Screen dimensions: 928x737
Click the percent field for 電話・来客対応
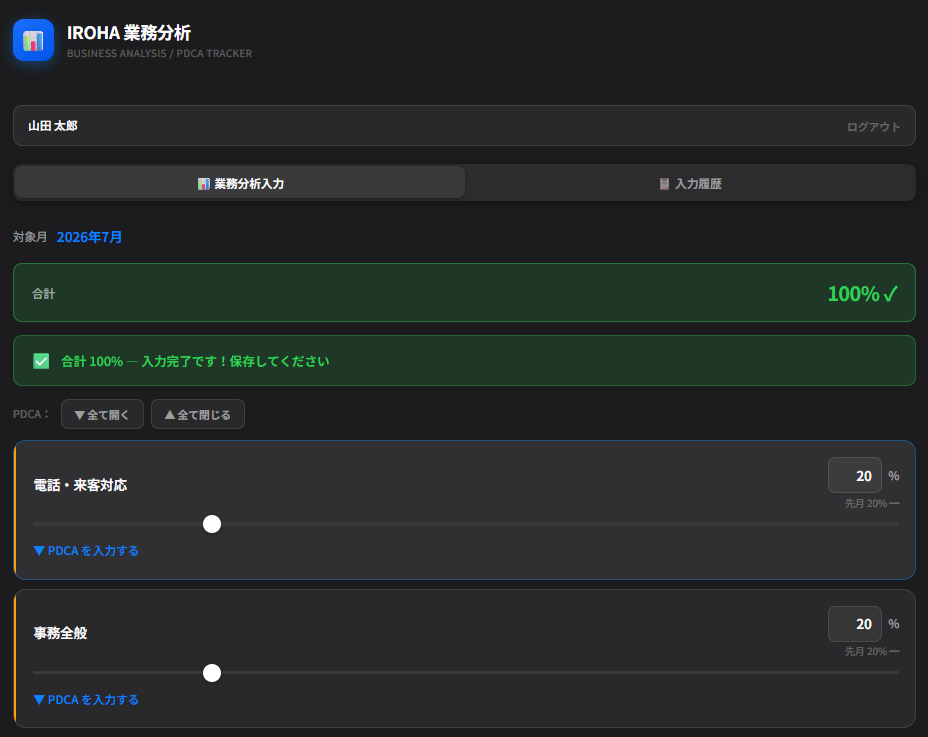[x=855, y=475]
